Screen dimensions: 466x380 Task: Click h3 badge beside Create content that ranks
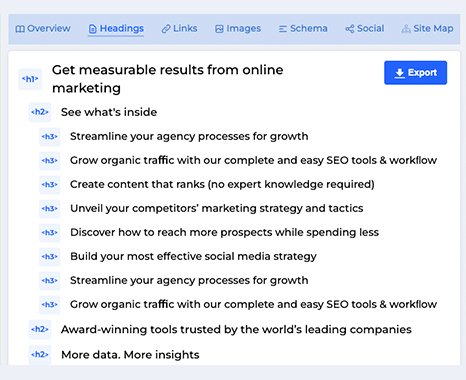[49, 185]
